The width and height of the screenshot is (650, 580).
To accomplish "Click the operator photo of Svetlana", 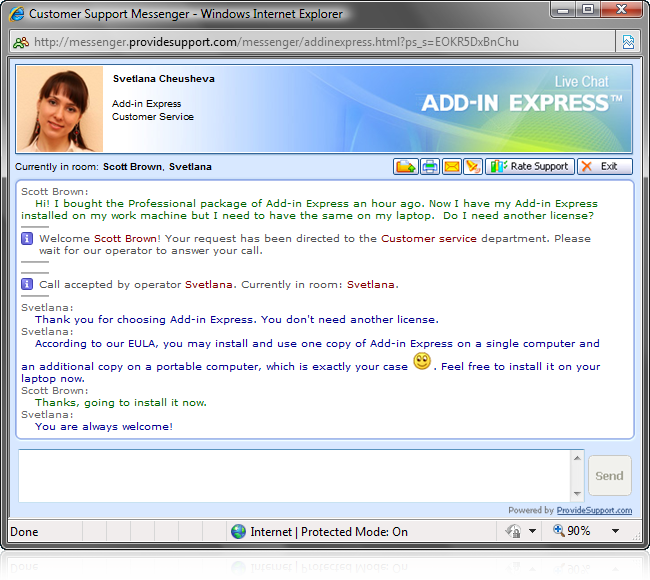I will tap(60, 109).
